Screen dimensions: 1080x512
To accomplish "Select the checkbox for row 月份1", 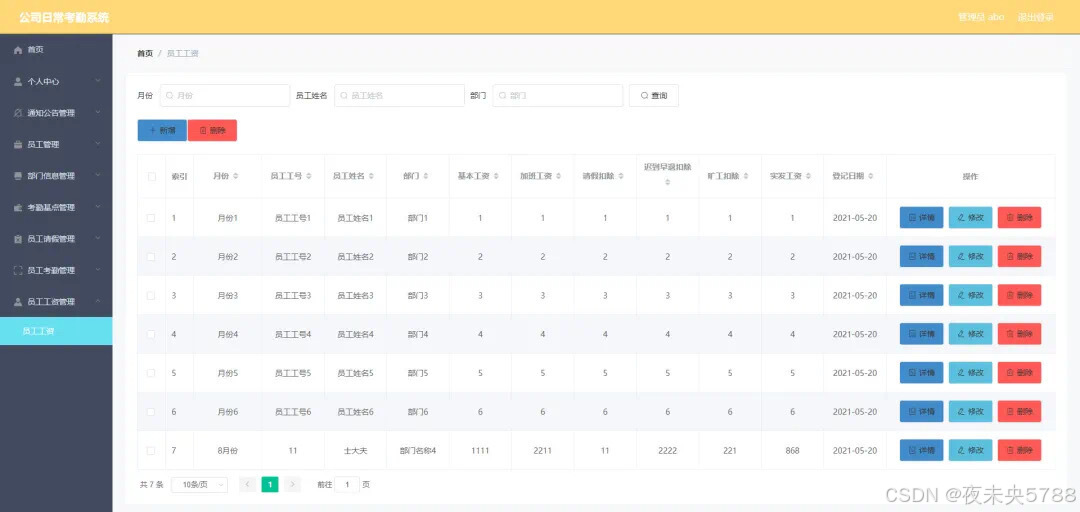I will coord(152,218).
